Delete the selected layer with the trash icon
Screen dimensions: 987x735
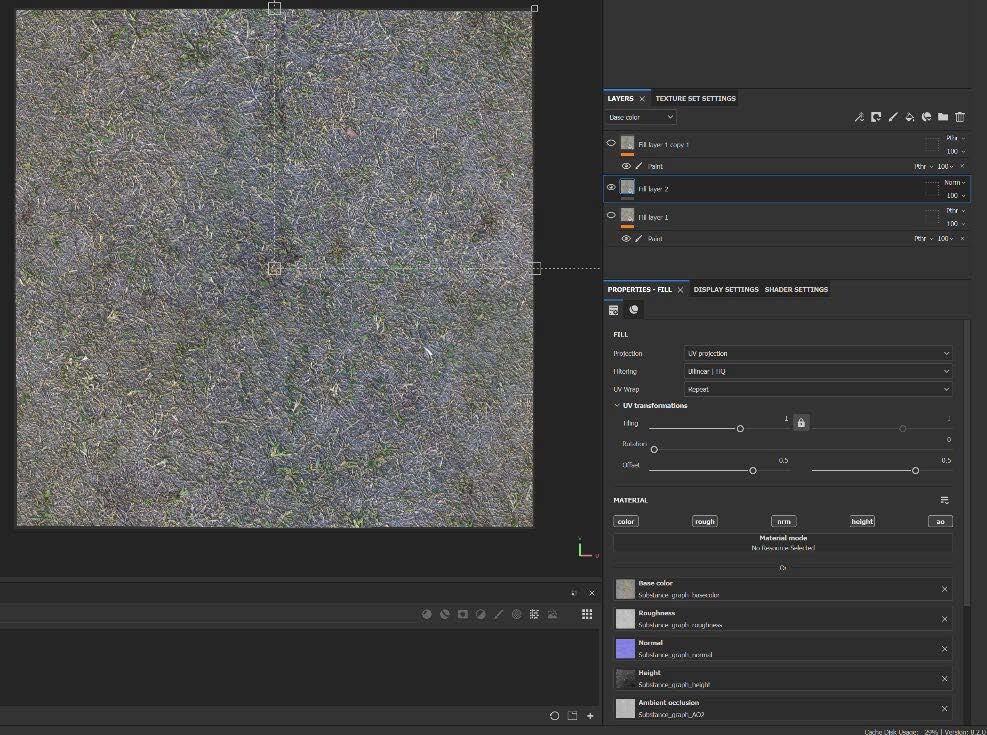[x=960, y=117]
